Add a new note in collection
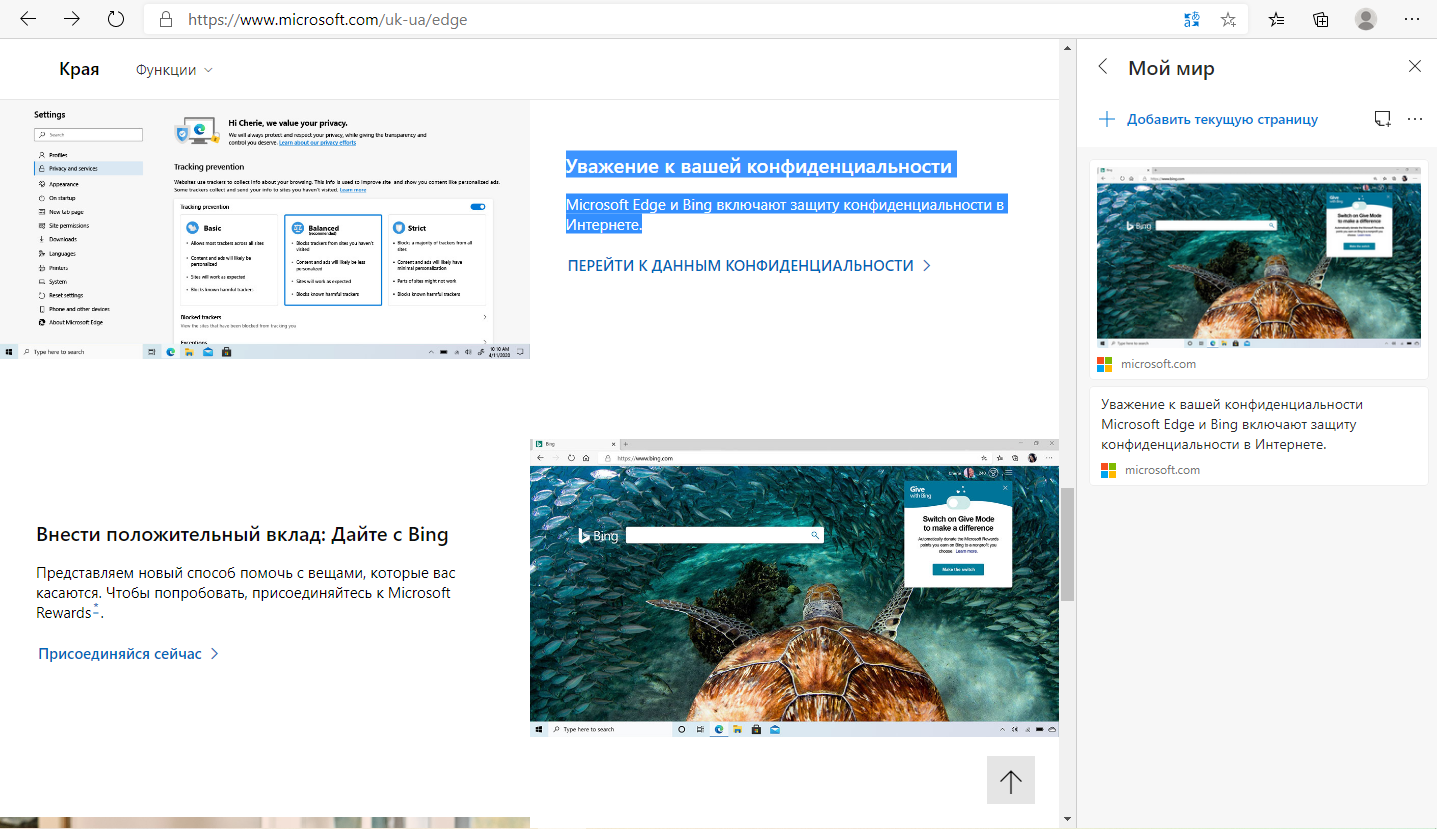The width and height of the screenshot is (1437, 829). 1382,119
